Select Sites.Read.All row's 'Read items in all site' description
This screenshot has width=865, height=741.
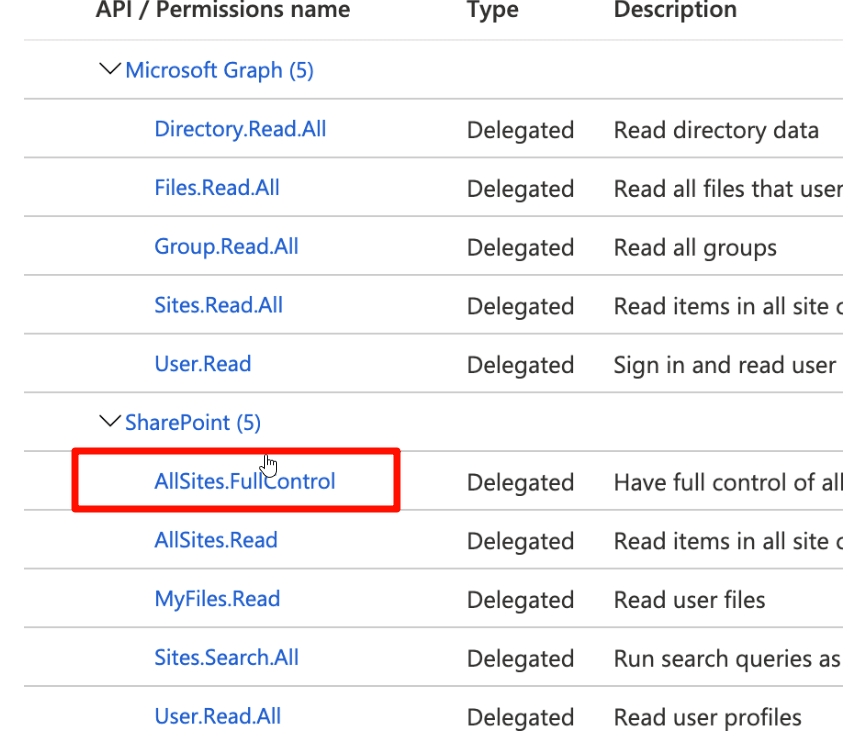coord(728,307)
